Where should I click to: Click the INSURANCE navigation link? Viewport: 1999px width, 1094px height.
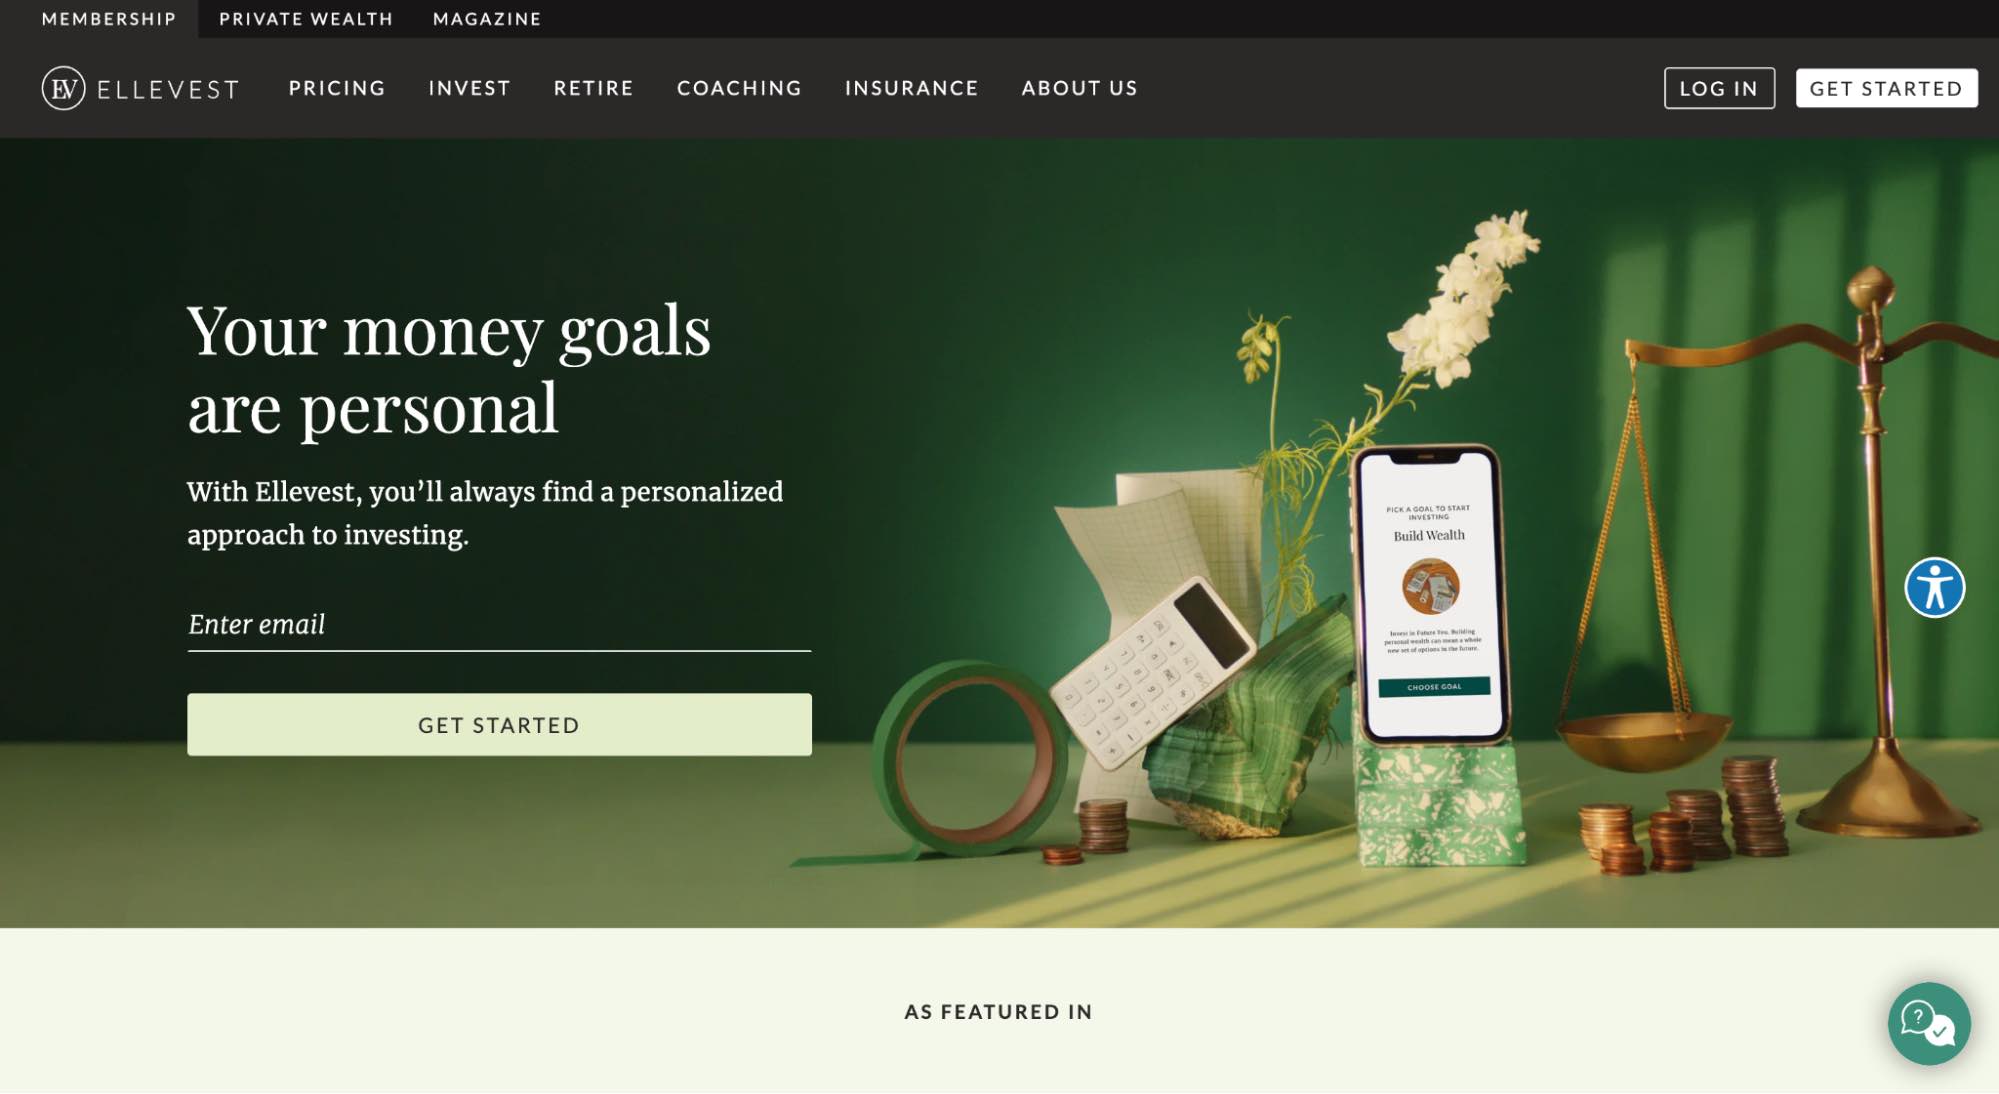[x=913, y=88]
